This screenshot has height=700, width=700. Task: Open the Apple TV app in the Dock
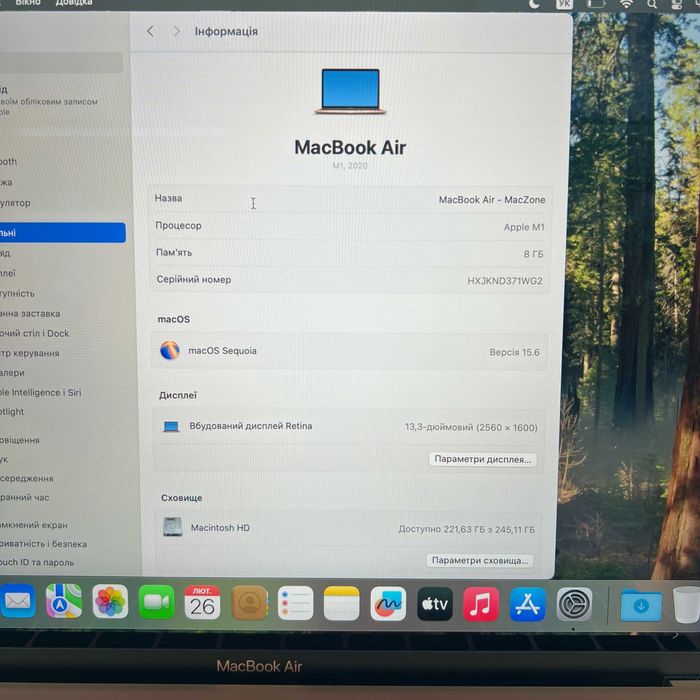(435, 604)
